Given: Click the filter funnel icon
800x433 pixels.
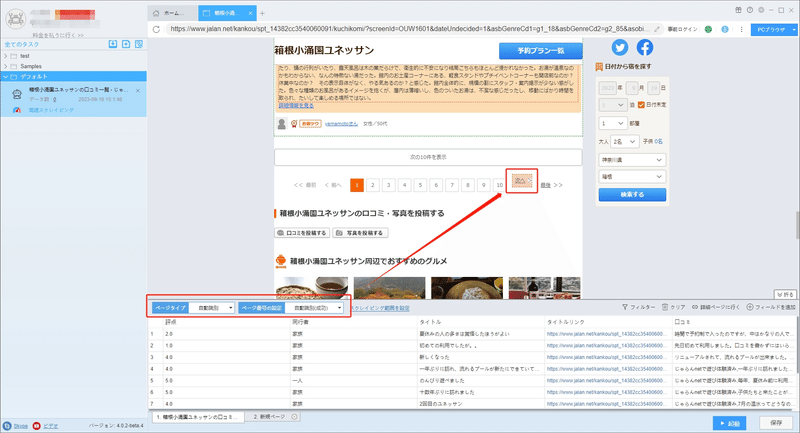Looking at the screenshot, I should tap(624, 307).
